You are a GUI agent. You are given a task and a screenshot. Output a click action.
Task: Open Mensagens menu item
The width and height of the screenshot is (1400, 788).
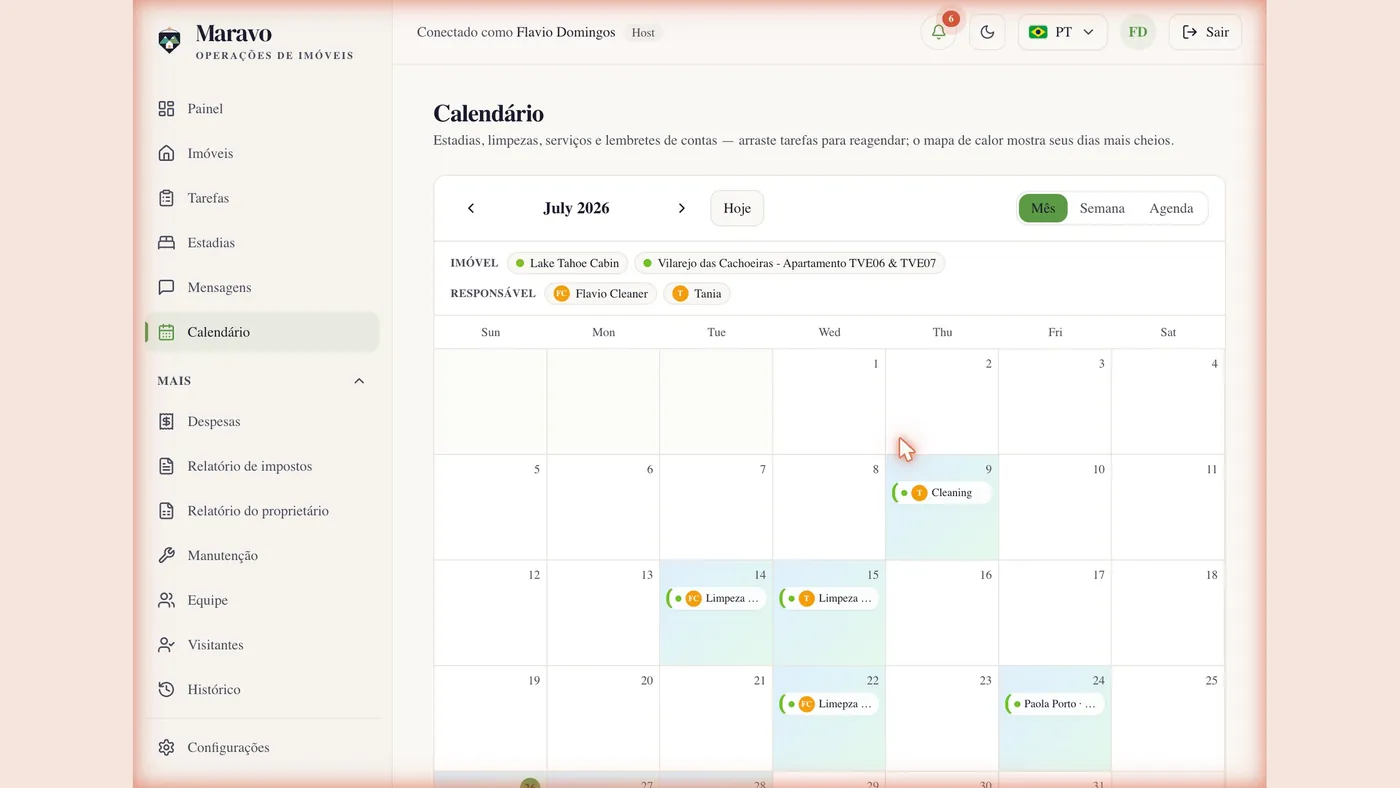point(262,287)
